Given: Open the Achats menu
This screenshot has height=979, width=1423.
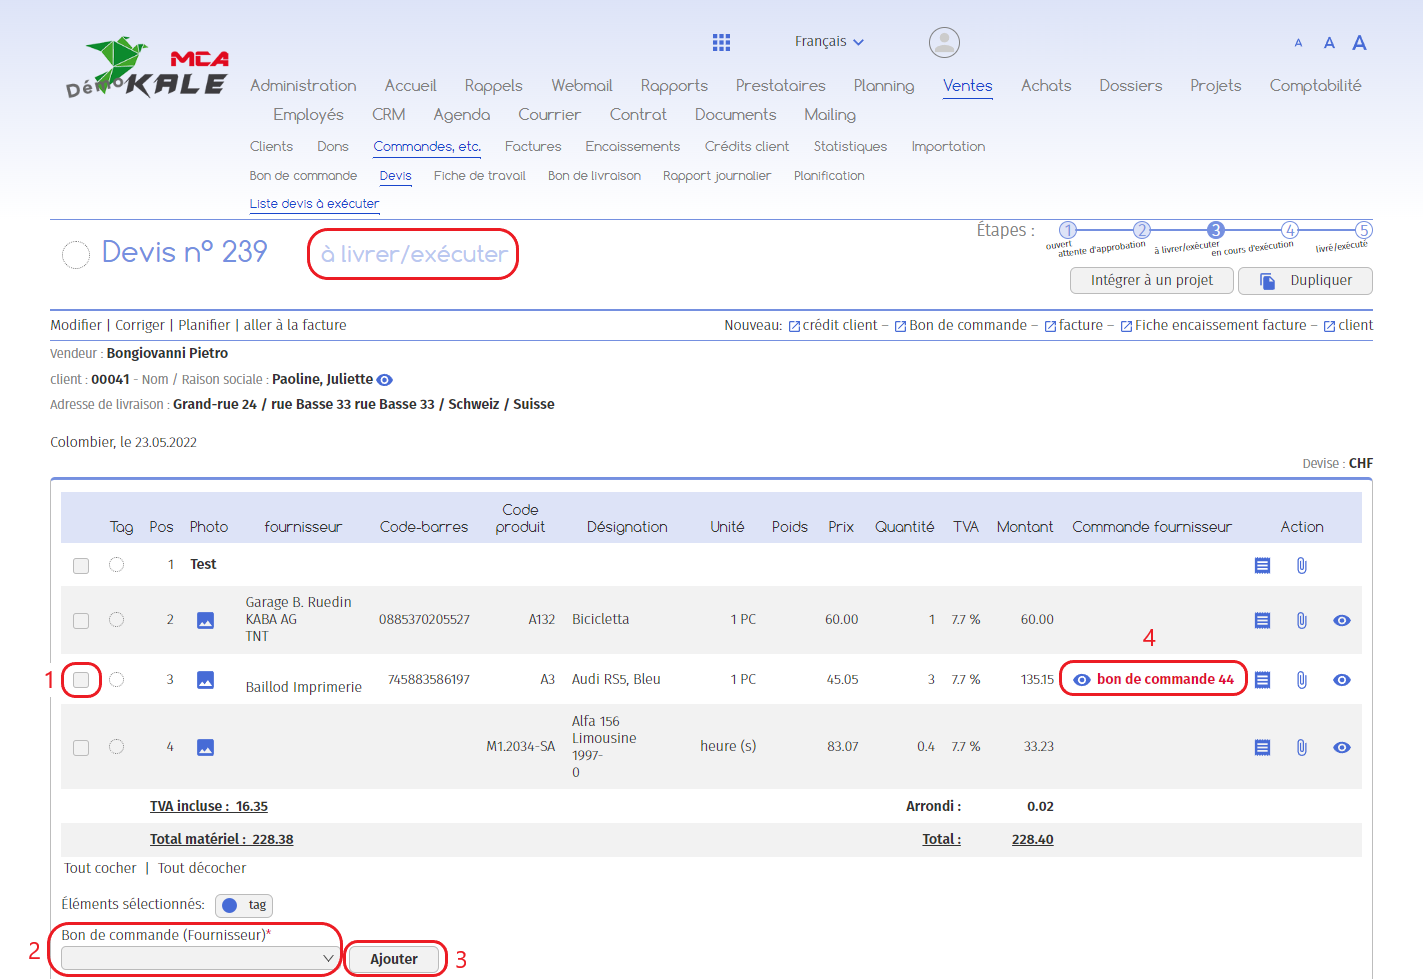Looking at the screenshot, I should pos(1046,86).
